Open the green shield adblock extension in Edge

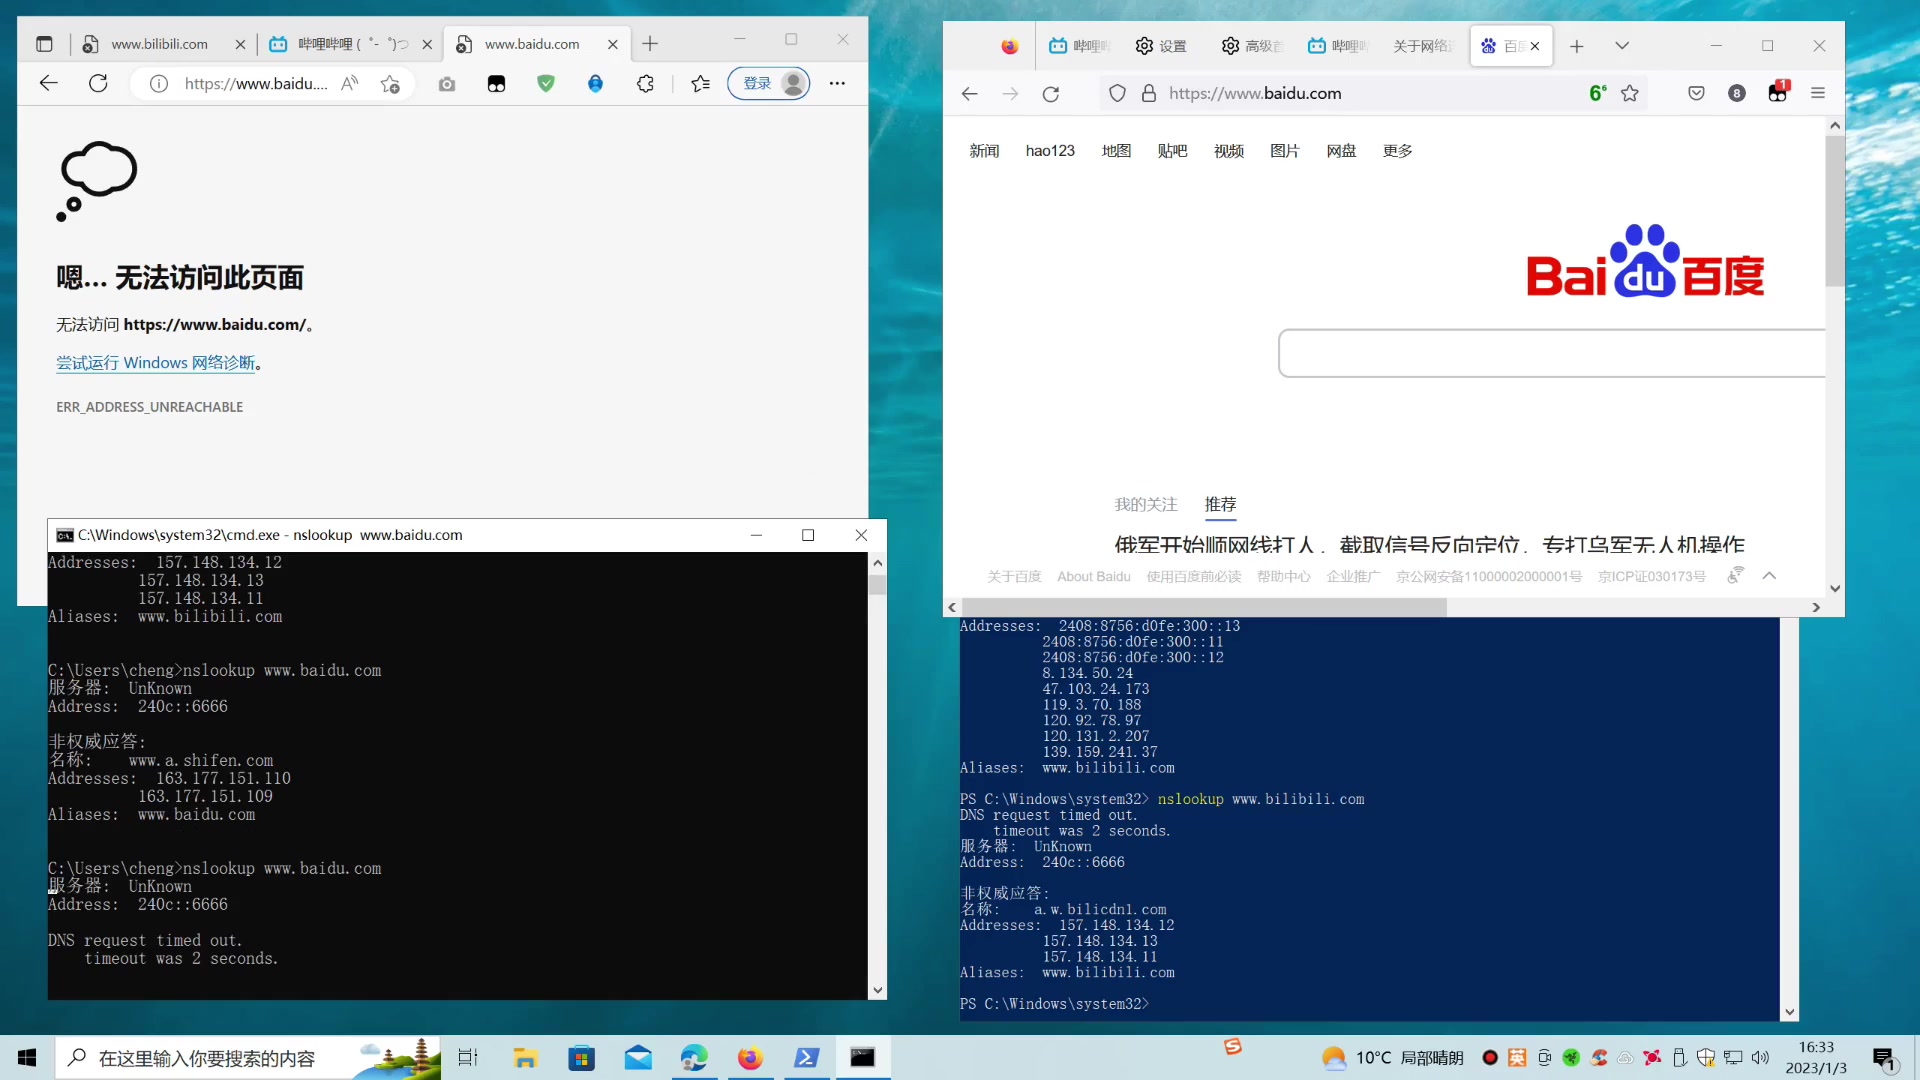pyautogui.click(x=546, y=84)
